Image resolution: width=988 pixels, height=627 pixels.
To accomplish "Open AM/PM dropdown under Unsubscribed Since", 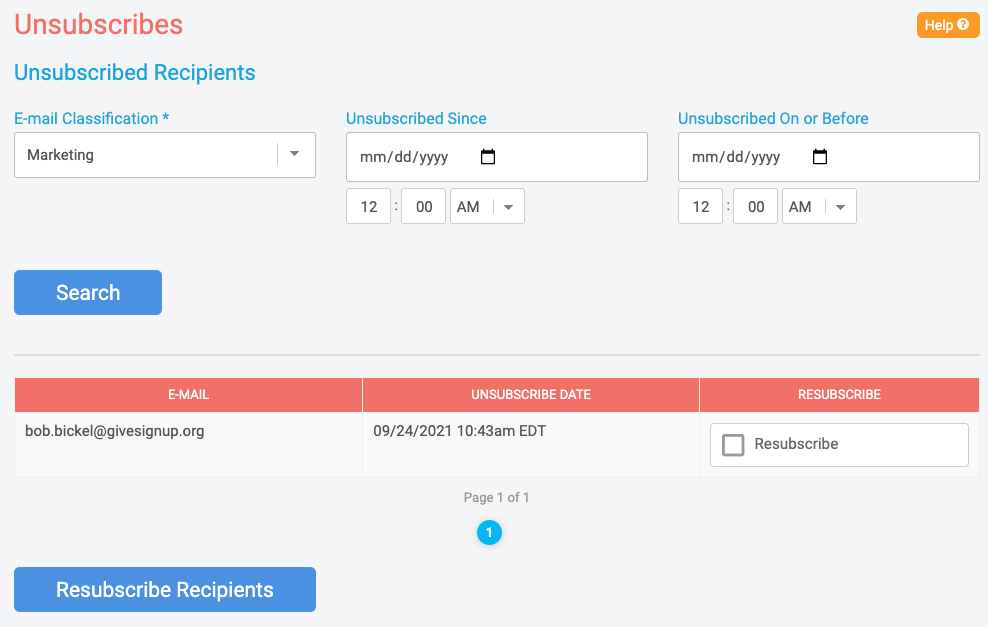I will point(487,206).
